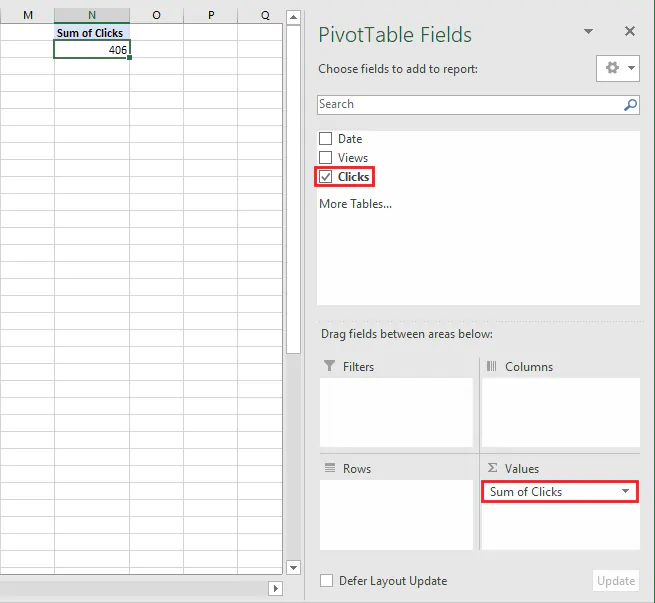The height and width of the screenshot is (603, 655).
Task: Select column M header
Action: pyautogui.click(x=28, y=15)
